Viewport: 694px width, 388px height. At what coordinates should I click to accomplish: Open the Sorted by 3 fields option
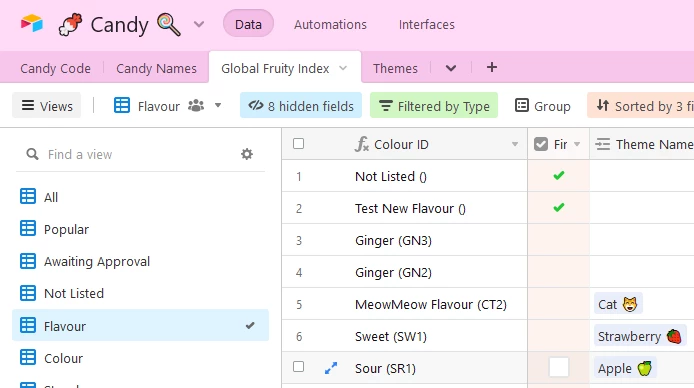pyautogui.click(x=640, y=106)
